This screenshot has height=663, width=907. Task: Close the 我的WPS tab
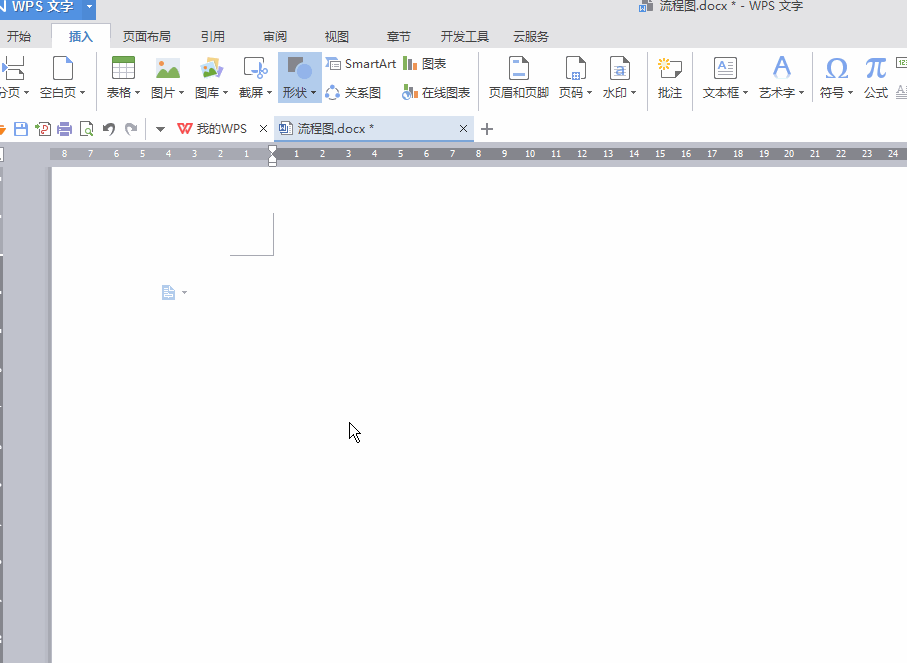(x=263, y=128)
